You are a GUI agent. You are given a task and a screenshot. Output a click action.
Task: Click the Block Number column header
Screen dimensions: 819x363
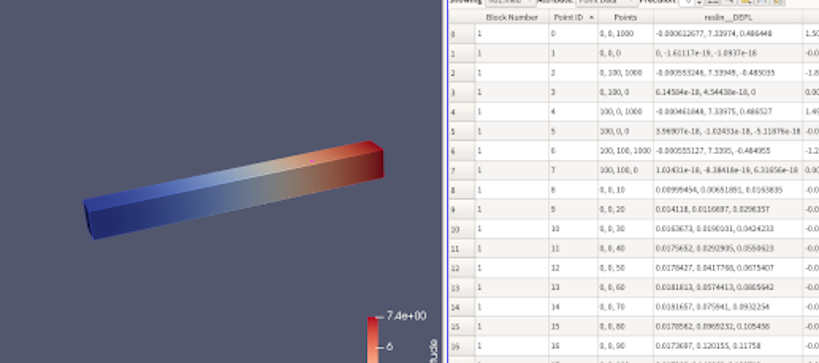pos(511,17)
